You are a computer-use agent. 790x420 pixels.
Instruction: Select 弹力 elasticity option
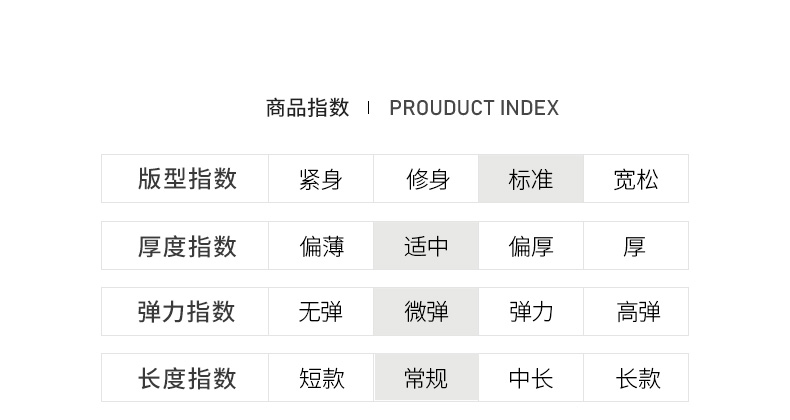[x=531, y=312]
